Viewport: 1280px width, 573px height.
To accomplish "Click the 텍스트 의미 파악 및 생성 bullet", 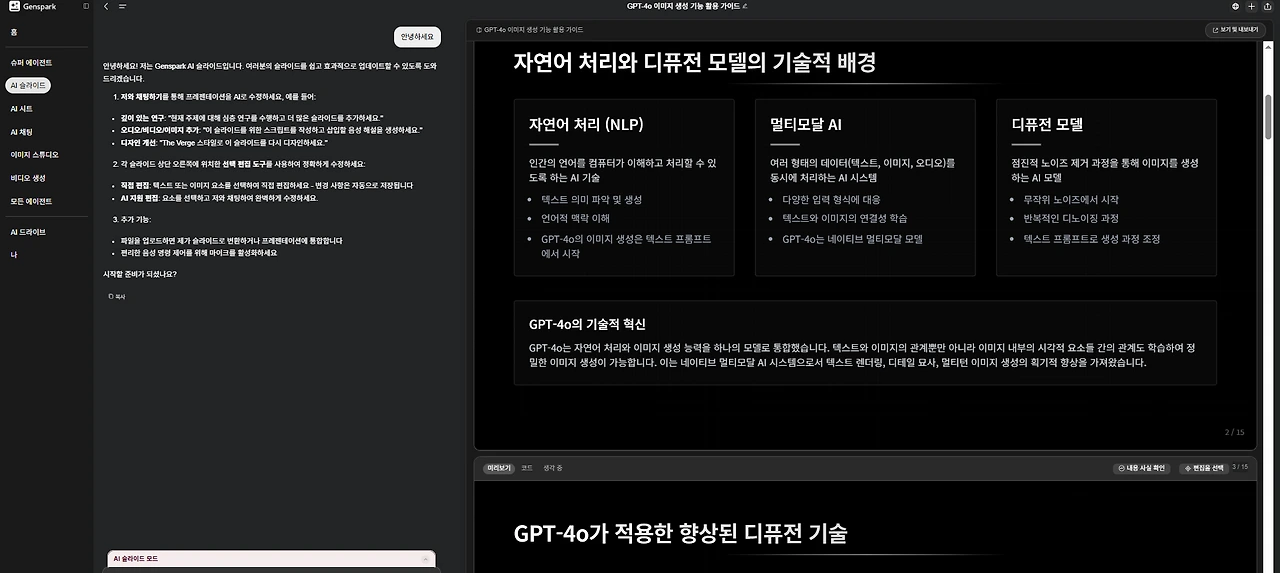I will [591, 199].
